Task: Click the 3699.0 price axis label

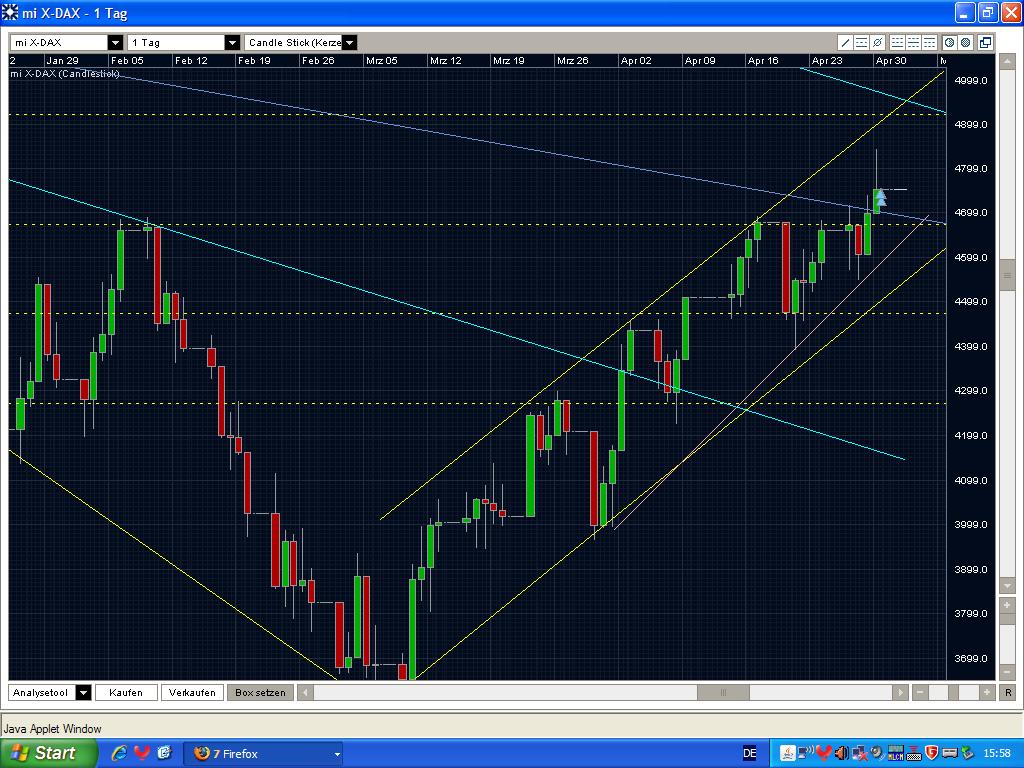Action: [x=971, y=658]
